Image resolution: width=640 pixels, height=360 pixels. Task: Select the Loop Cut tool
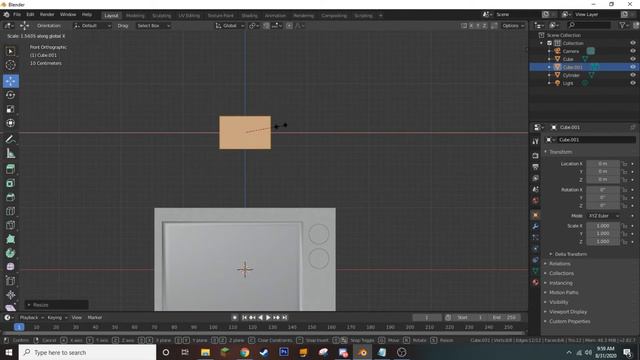tap(11, 211)
